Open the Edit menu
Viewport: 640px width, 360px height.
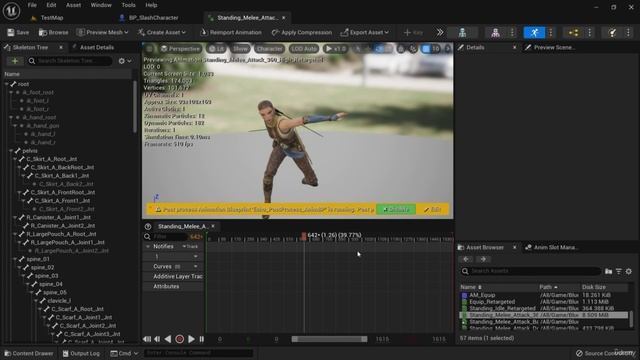[51, 5]
